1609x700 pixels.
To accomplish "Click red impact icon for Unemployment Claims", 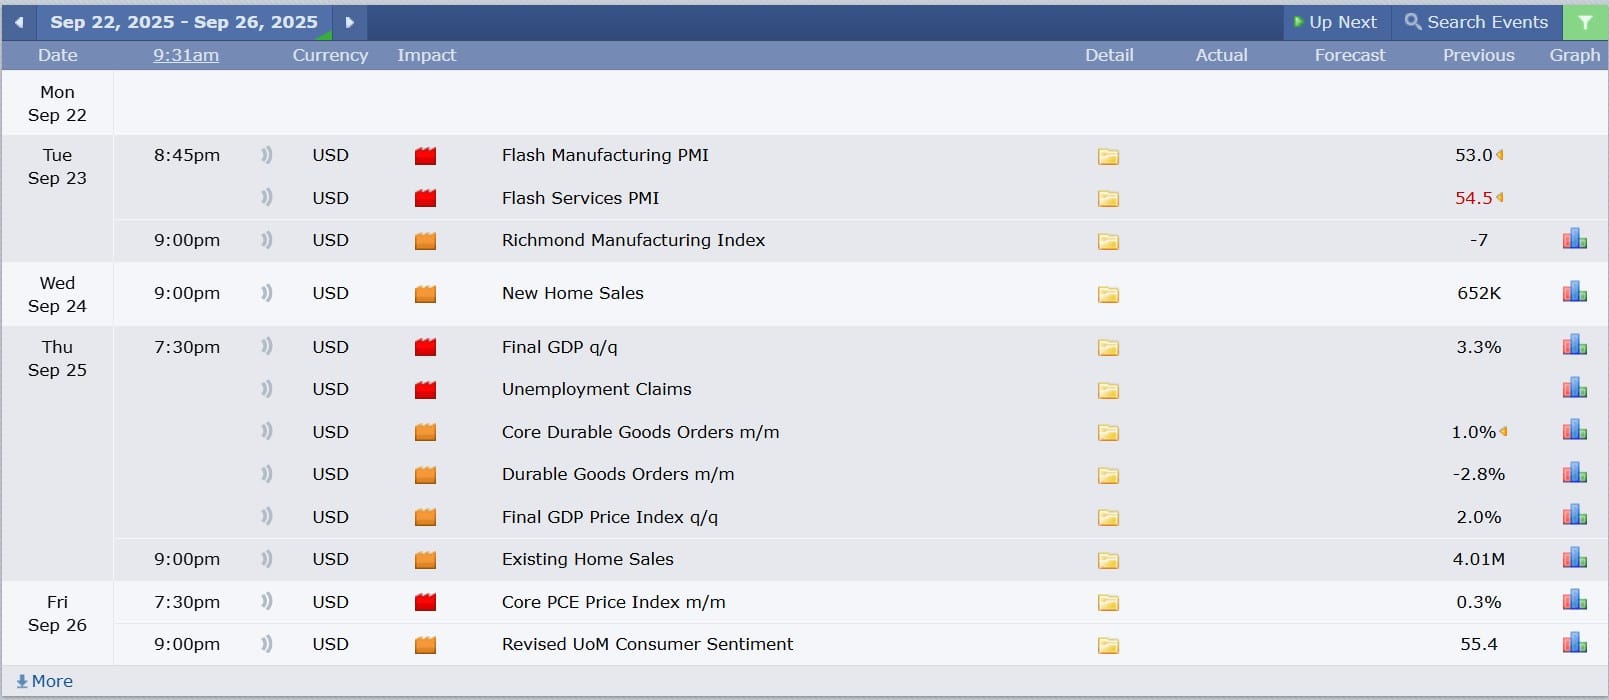I will (x=425, y=390).
